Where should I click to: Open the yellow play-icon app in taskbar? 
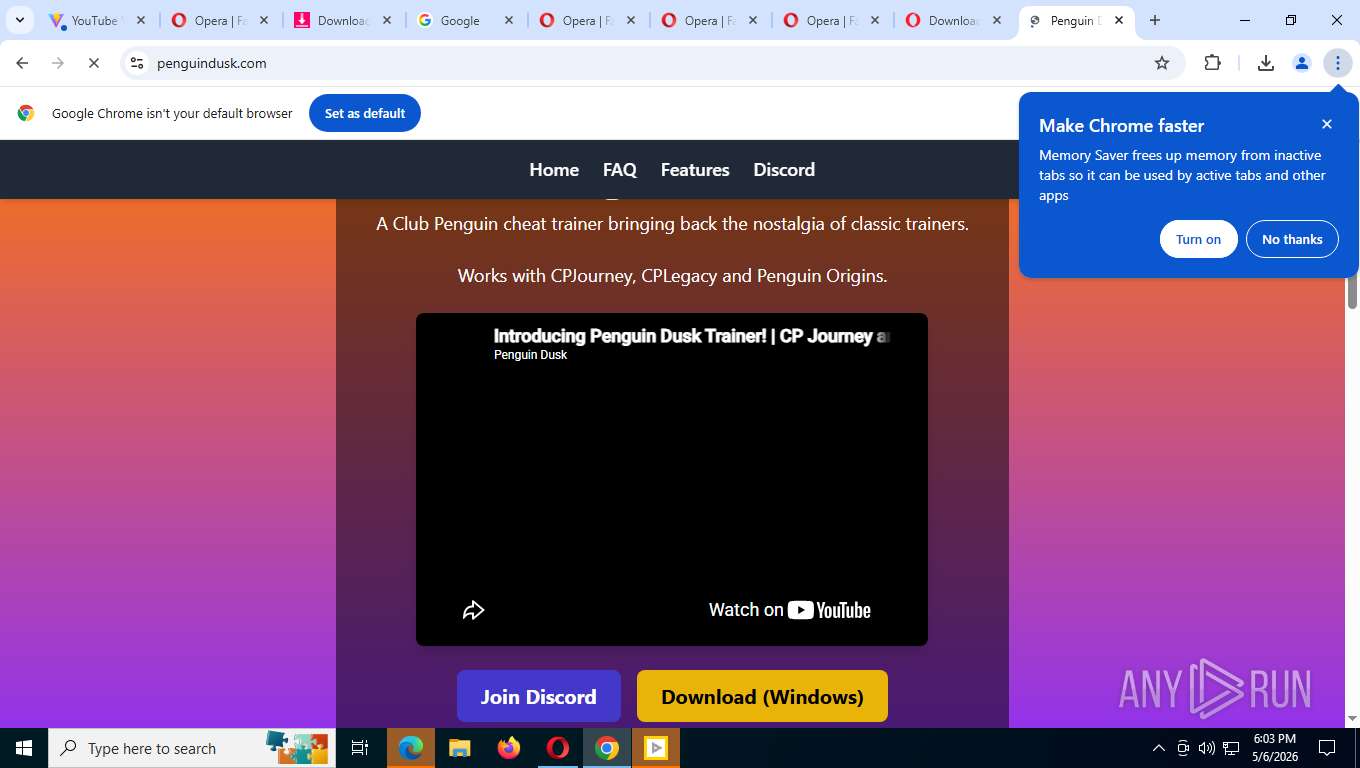click(656, 748)
